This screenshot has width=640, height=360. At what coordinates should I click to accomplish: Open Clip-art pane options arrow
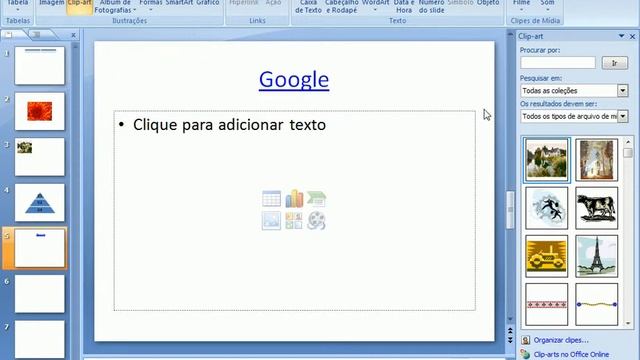pyautogui.click(x=621, y=36)
